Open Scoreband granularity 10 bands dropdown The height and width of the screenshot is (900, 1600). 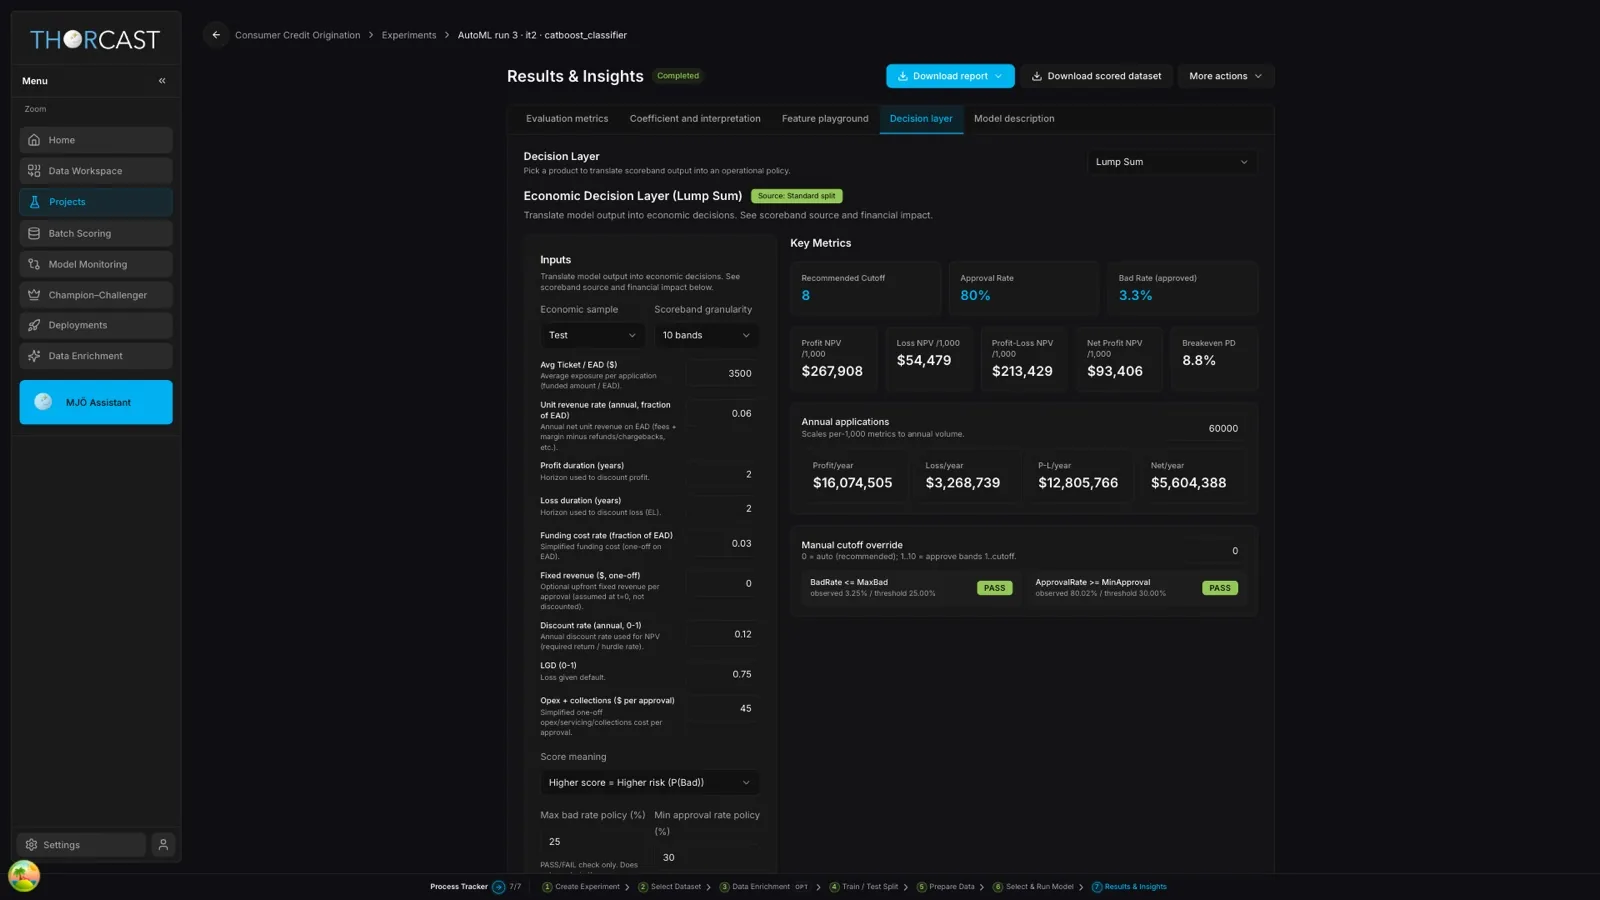706,335
